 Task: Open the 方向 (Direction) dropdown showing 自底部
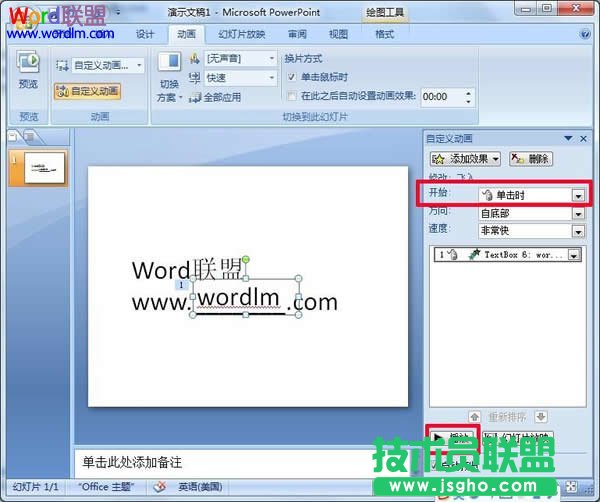click(x=578, y=213)
